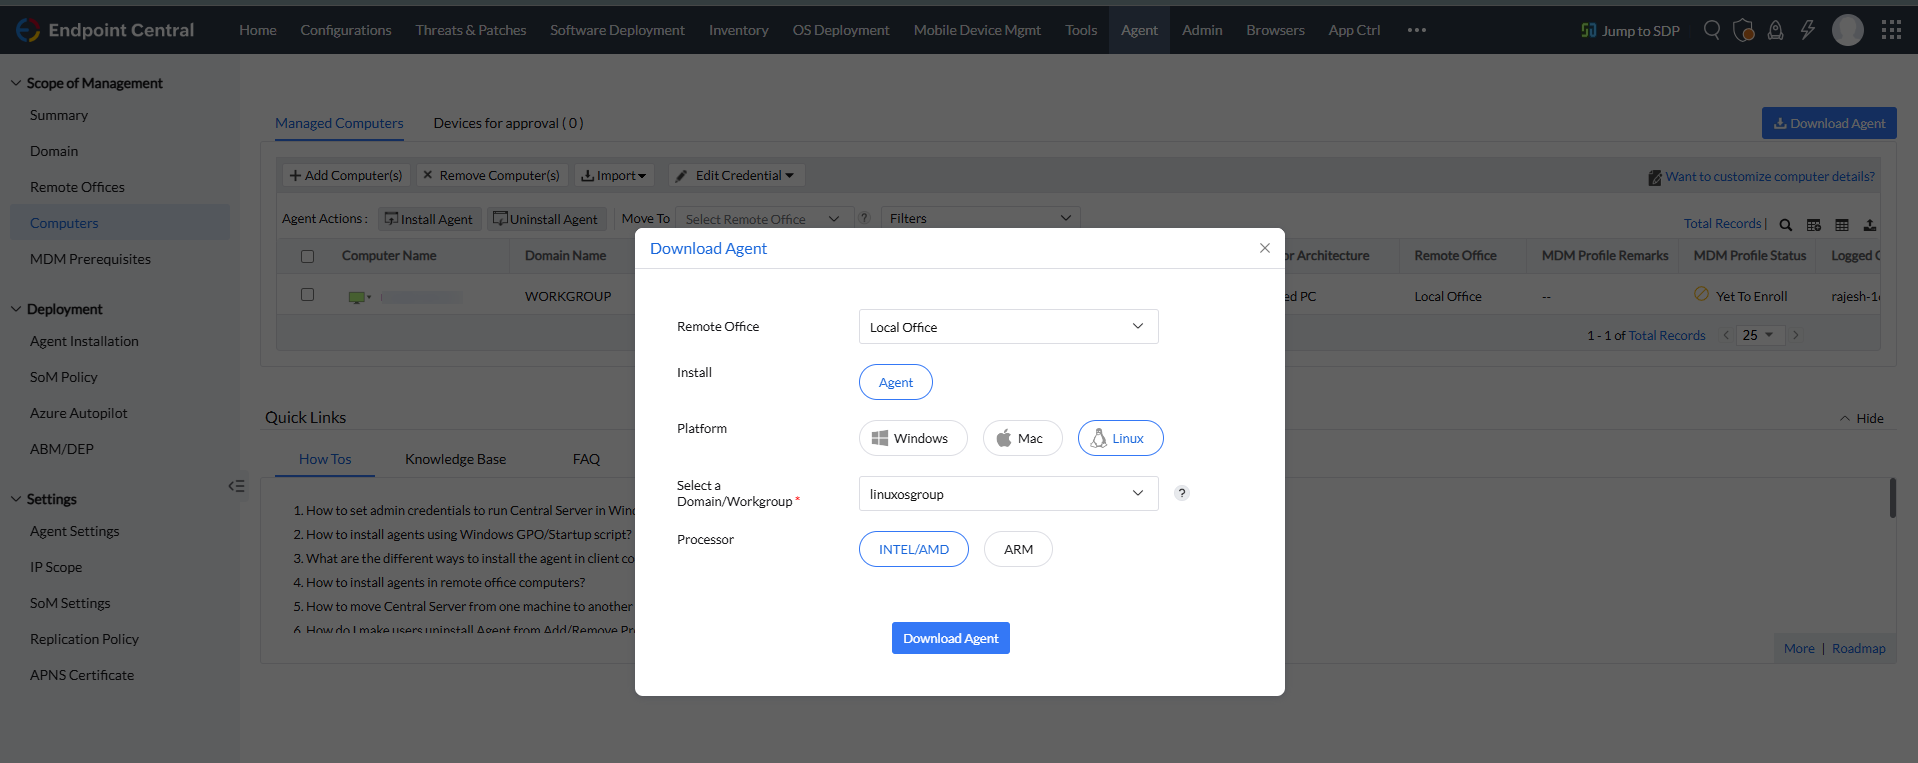Open the user profile avatar

[1848, 30]
